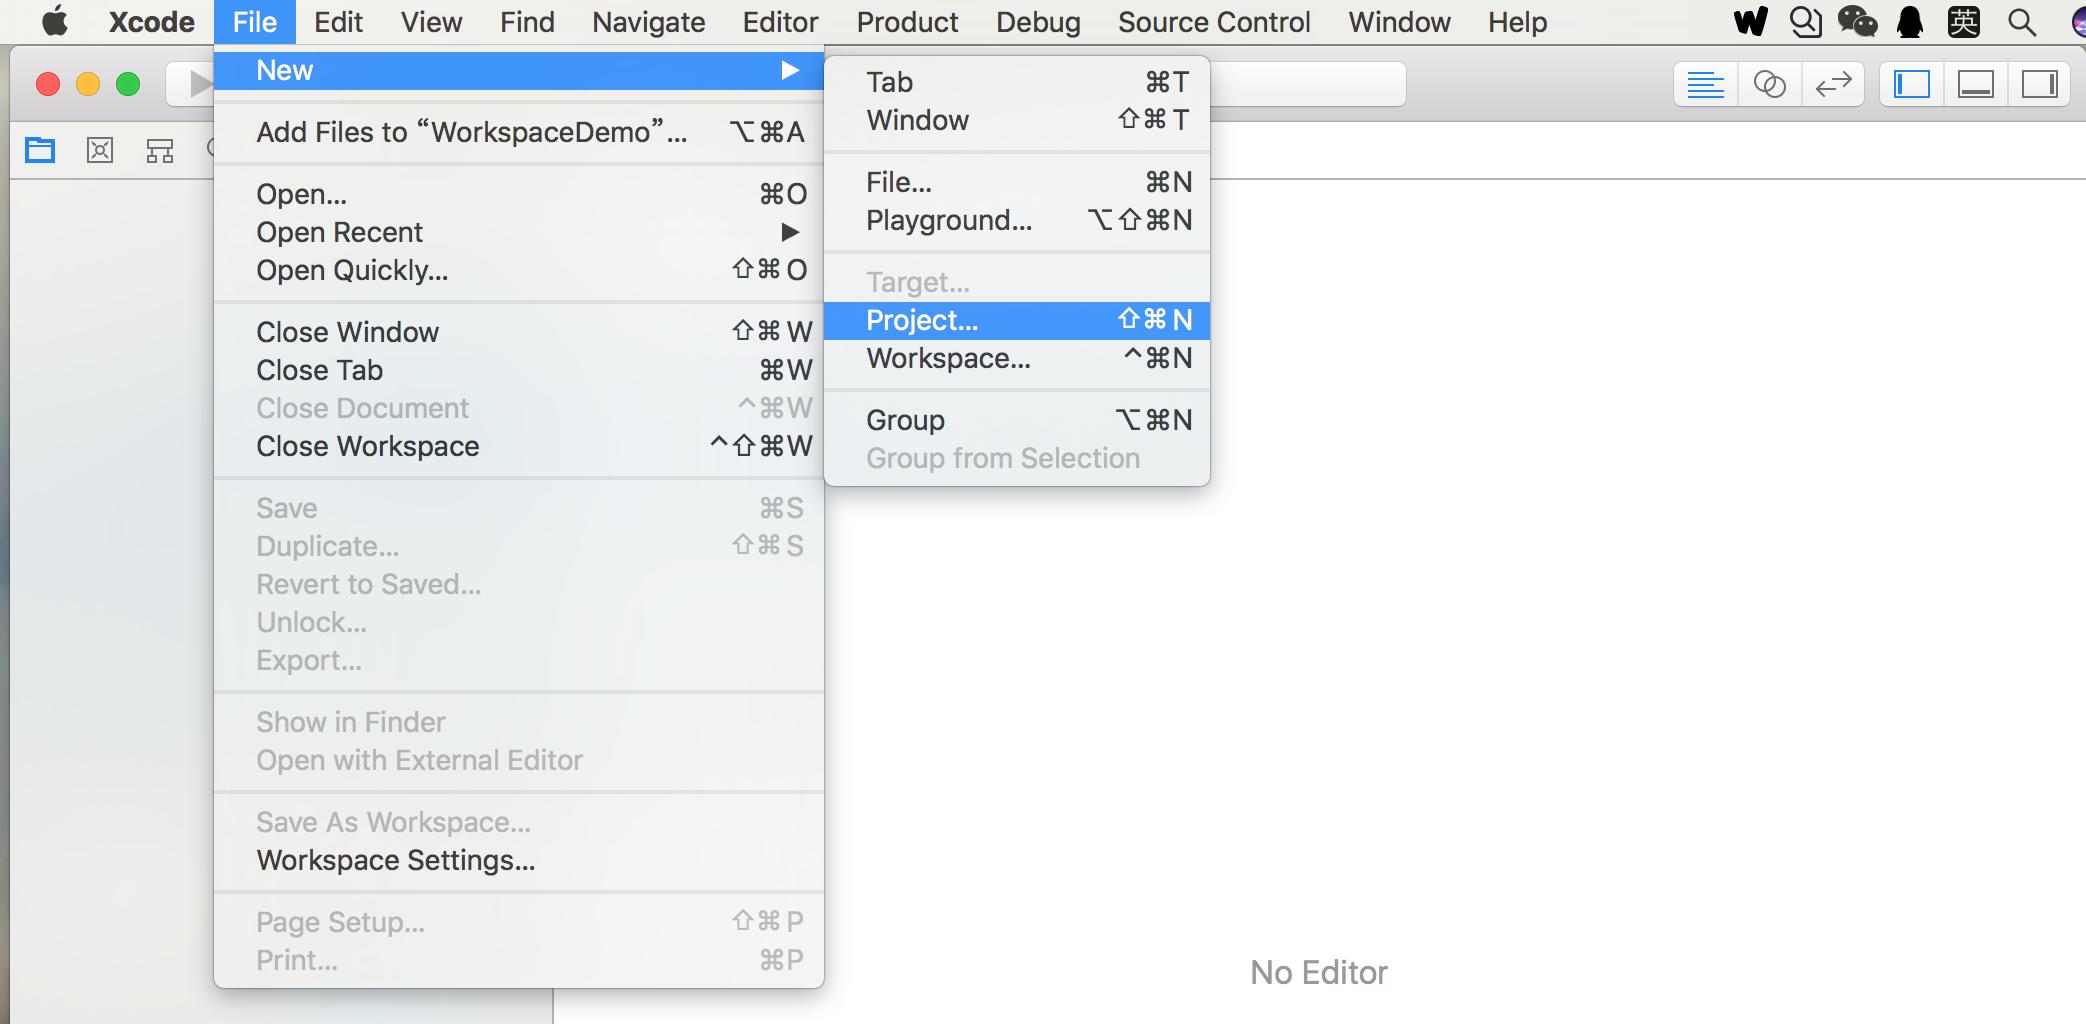Screen dimensions: 2086x1024
Task: Click the QQ penguin menu bar icon
Action: click(x=1910, y=22)
